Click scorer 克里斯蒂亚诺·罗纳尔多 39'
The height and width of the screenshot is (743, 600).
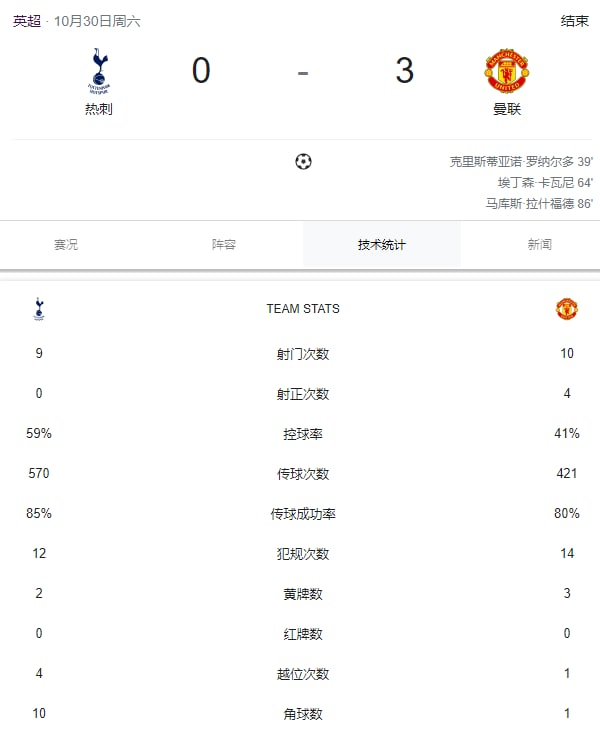pos(521,162)
